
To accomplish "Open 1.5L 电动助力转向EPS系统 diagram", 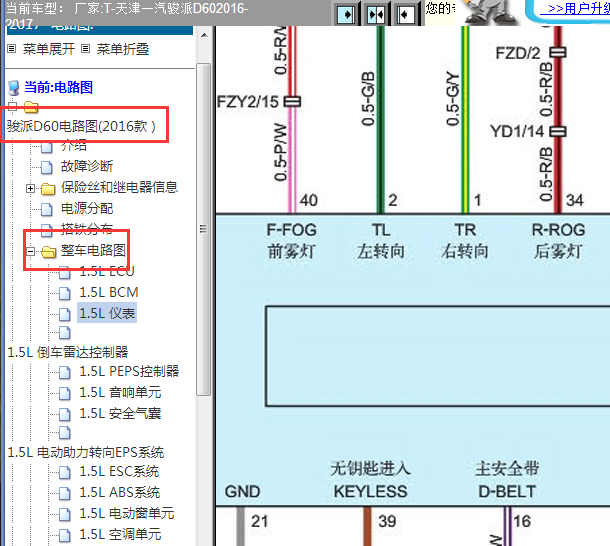I will pyautogui.click(x=86, y=452).
